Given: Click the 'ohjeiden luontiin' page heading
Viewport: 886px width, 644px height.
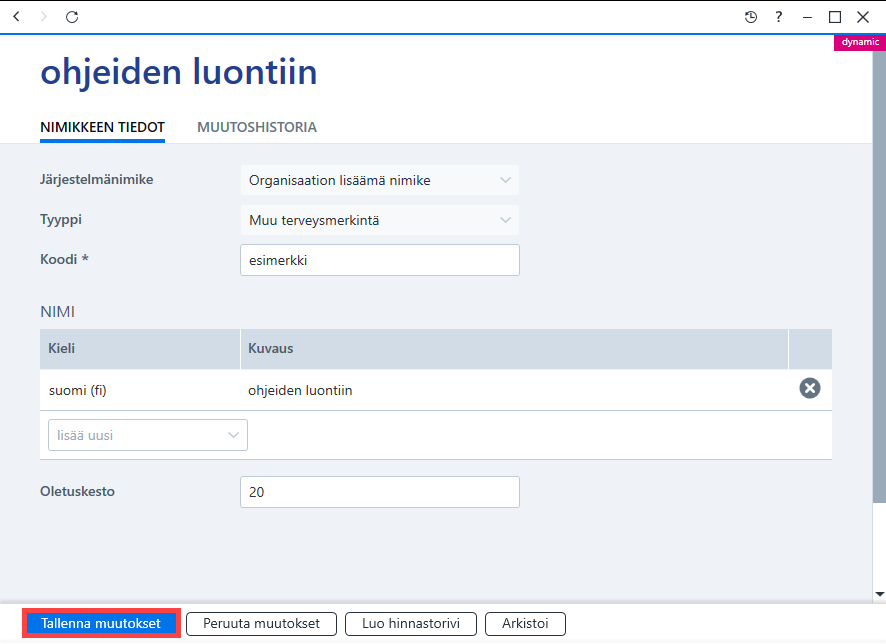Looking at the screenshot, I should (179, 72).
